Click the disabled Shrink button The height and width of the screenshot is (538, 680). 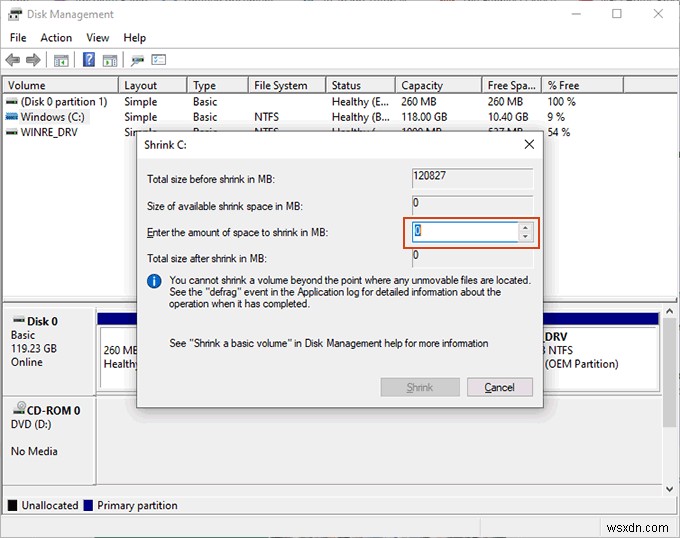tap(420, 387)
